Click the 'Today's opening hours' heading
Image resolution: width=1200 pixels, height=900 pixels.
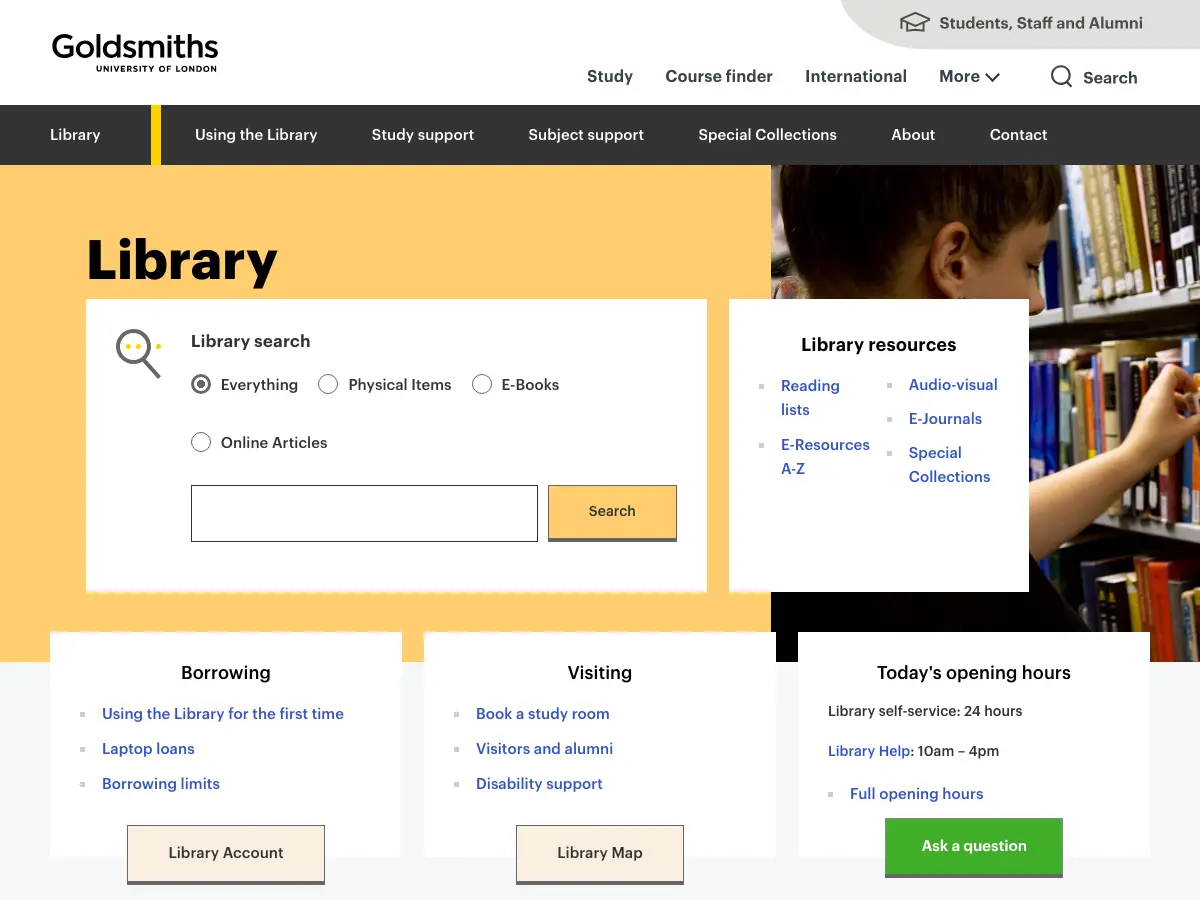974,672
